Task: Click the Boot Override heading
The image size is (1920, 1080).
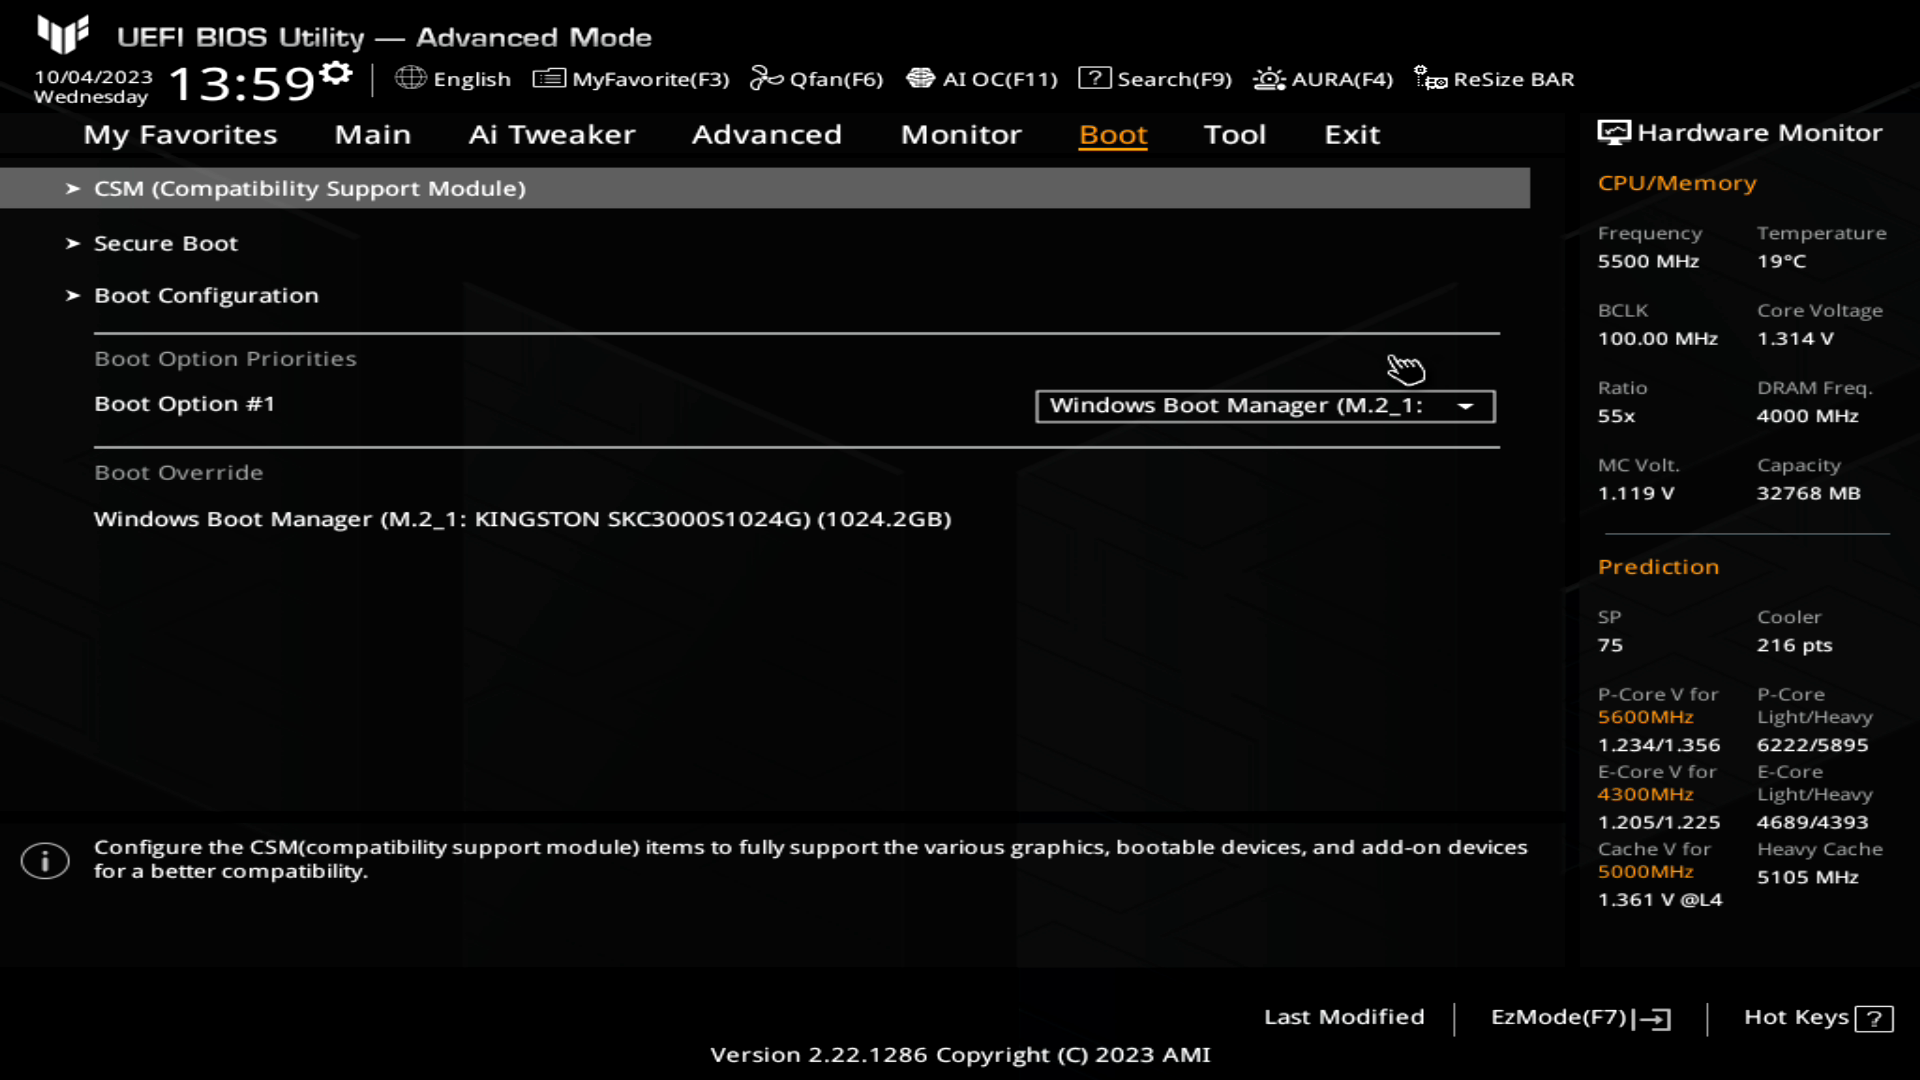Action: pyautogui.click(x=178, y=473)
